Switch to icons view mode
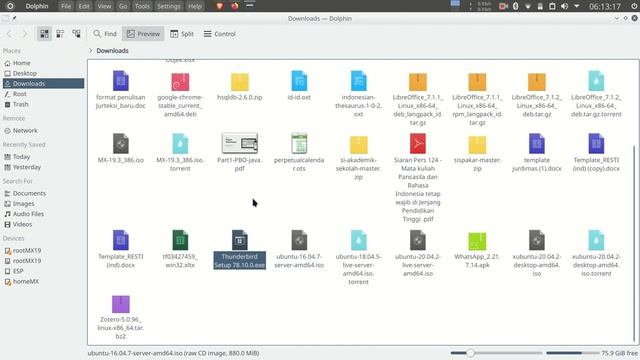 (x=44, y=34)
